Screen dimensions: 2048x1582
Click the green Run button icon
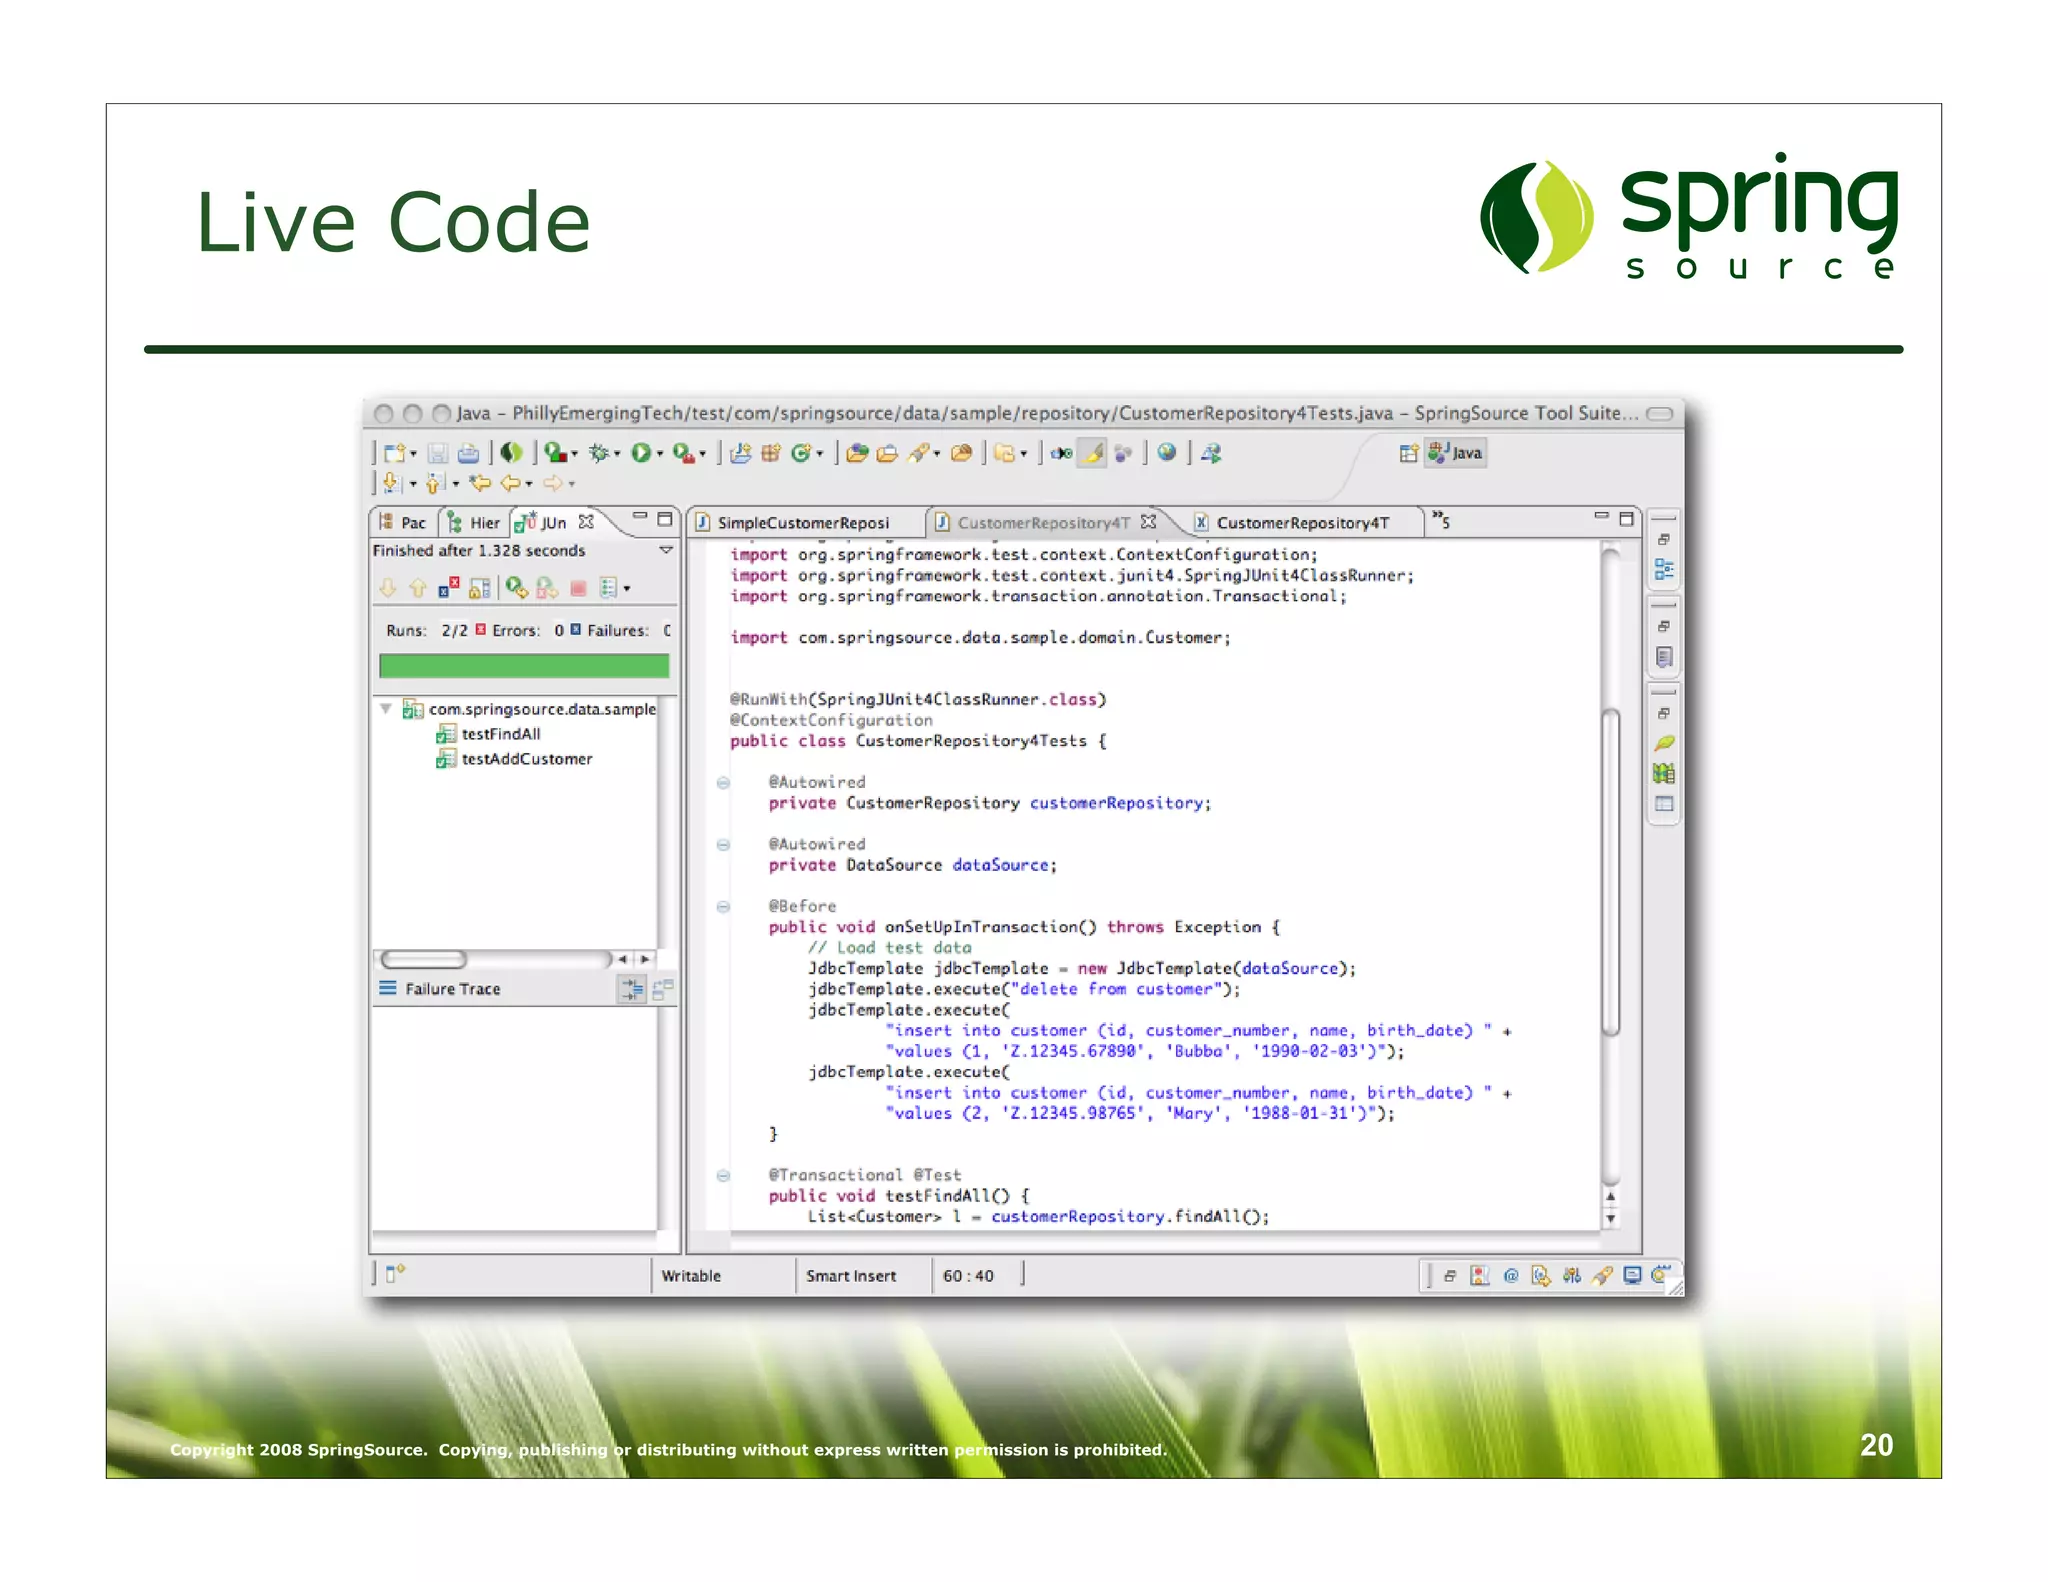click(x=641, y=453)
